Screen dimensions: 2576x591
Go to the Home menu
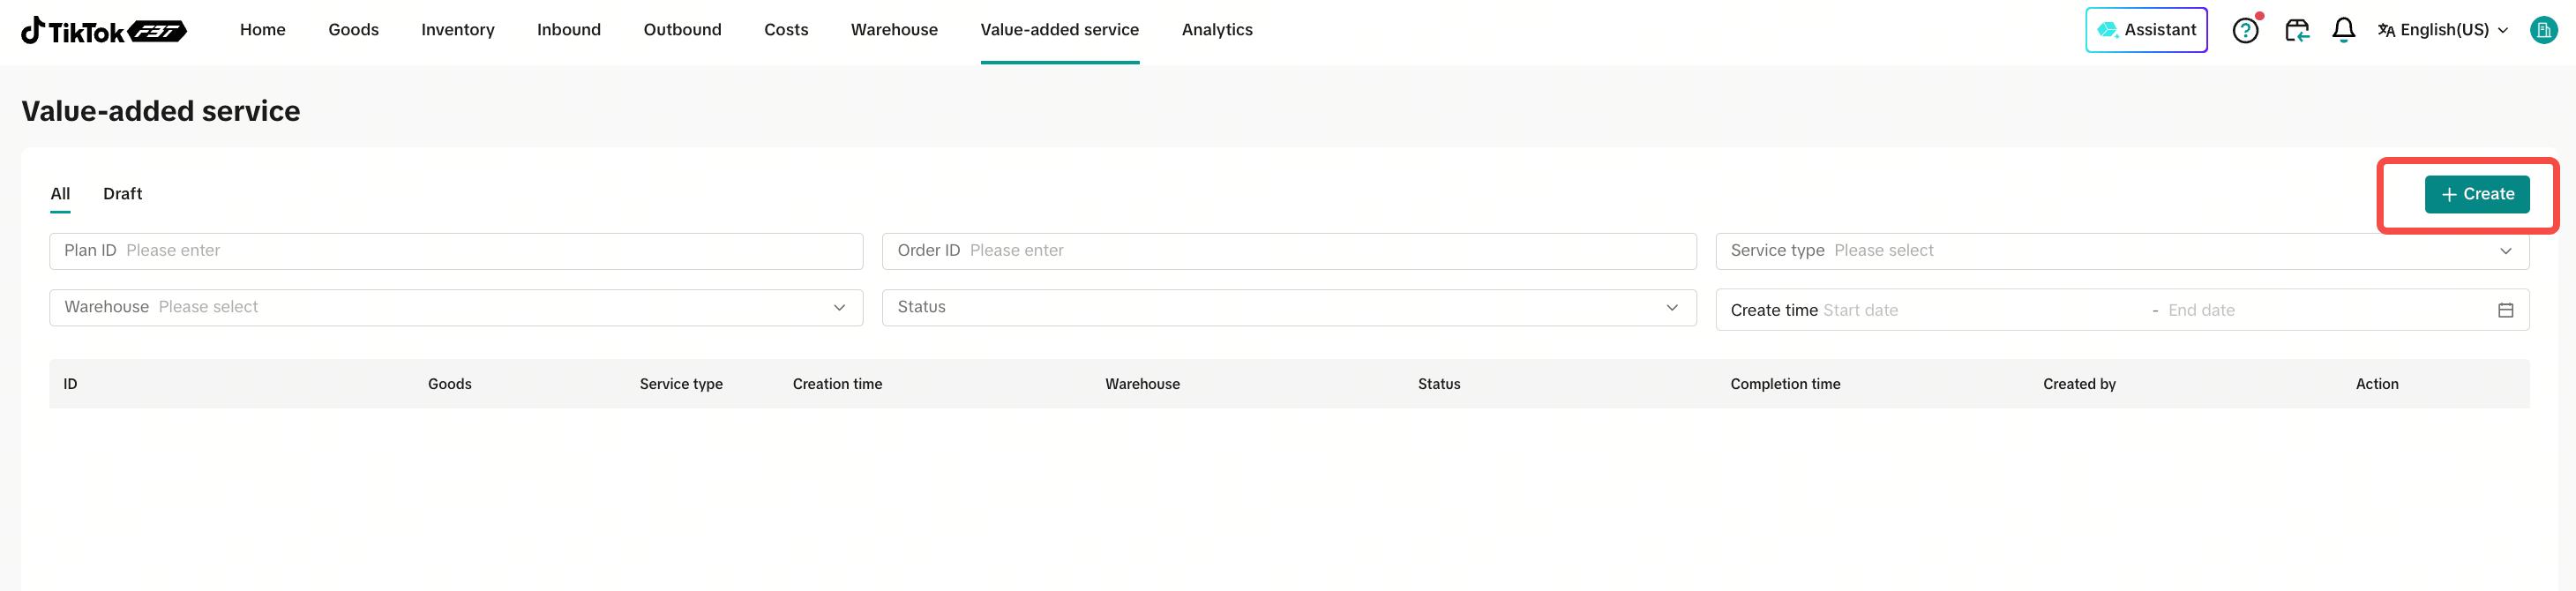(x=263, y=30)
